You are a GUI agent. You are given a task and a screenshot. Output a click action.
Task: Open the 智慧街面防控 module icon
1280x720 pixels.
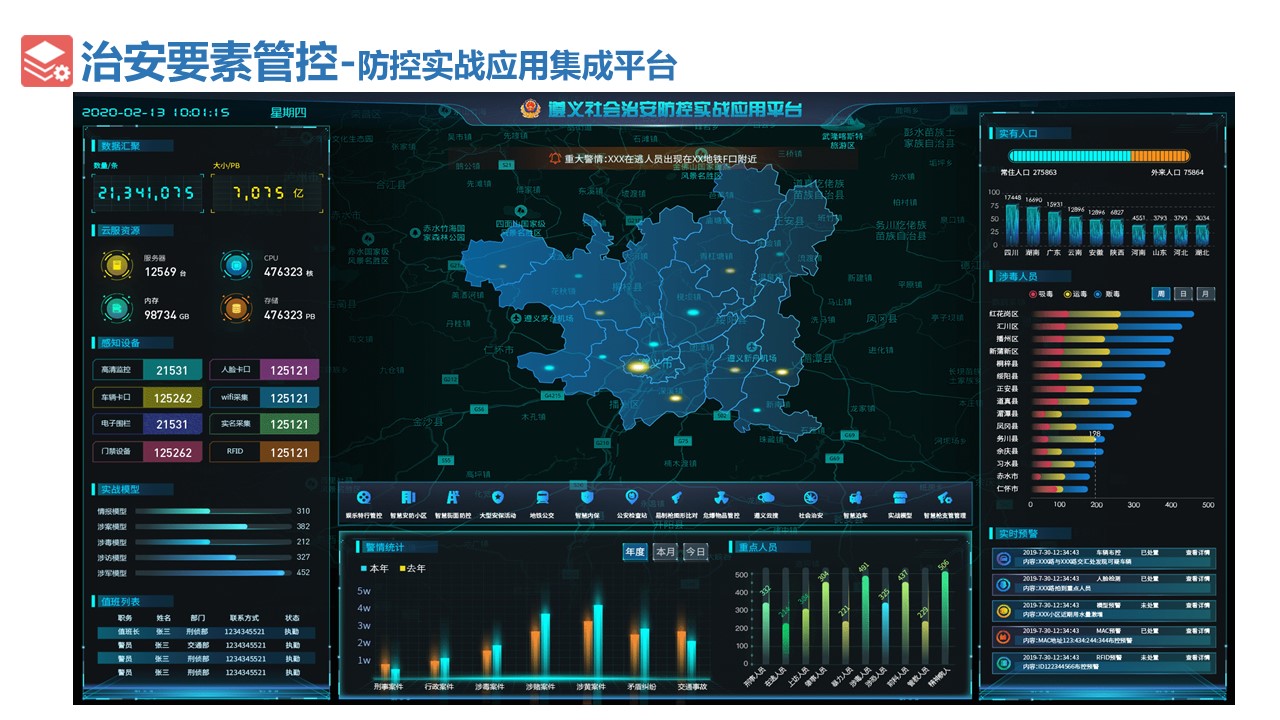coord(453,498)
